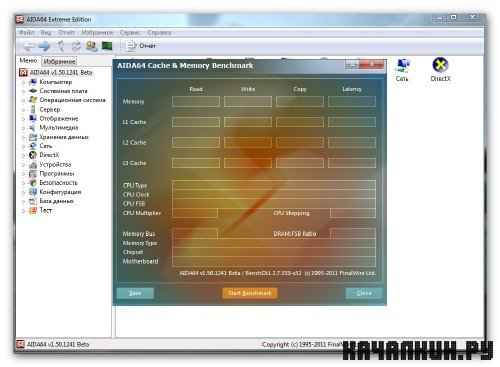This screenshot has height=367, width=500.
Task: Click the green monitor toolbar icon
Action: tap(107, 46)
